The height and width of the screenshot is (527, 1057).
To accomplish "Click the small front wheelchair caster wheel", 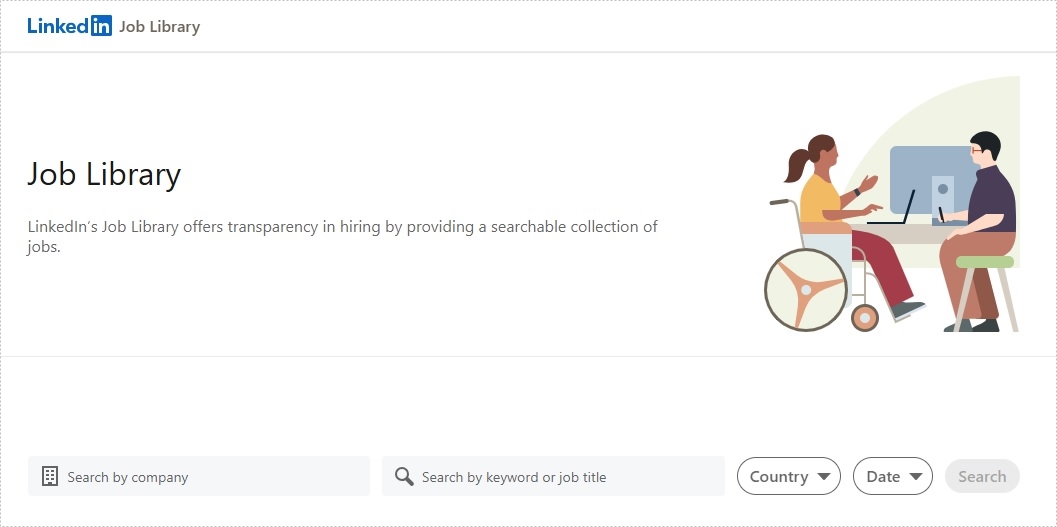I will pyautogui.click(x=865, y=317).
